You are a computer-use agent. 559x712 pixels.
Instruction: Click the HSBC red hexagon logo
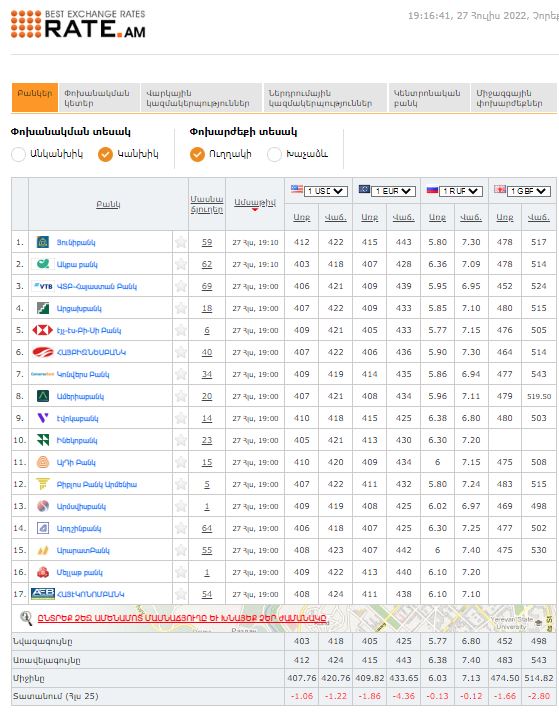pyautogui.click(x=43, y=330)
